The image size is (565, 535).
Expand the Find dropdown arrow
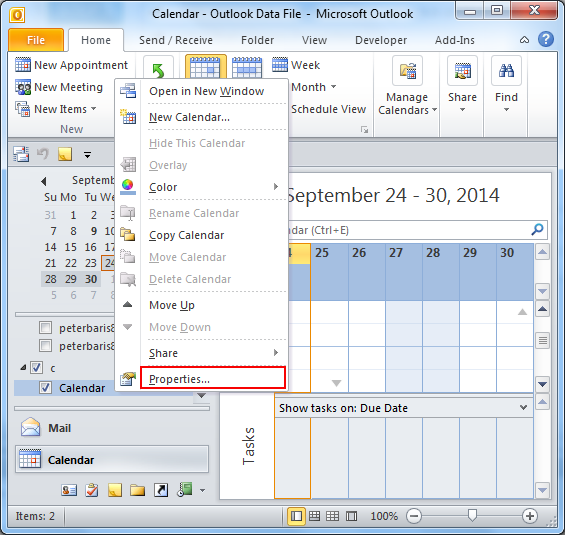(506, 109)
